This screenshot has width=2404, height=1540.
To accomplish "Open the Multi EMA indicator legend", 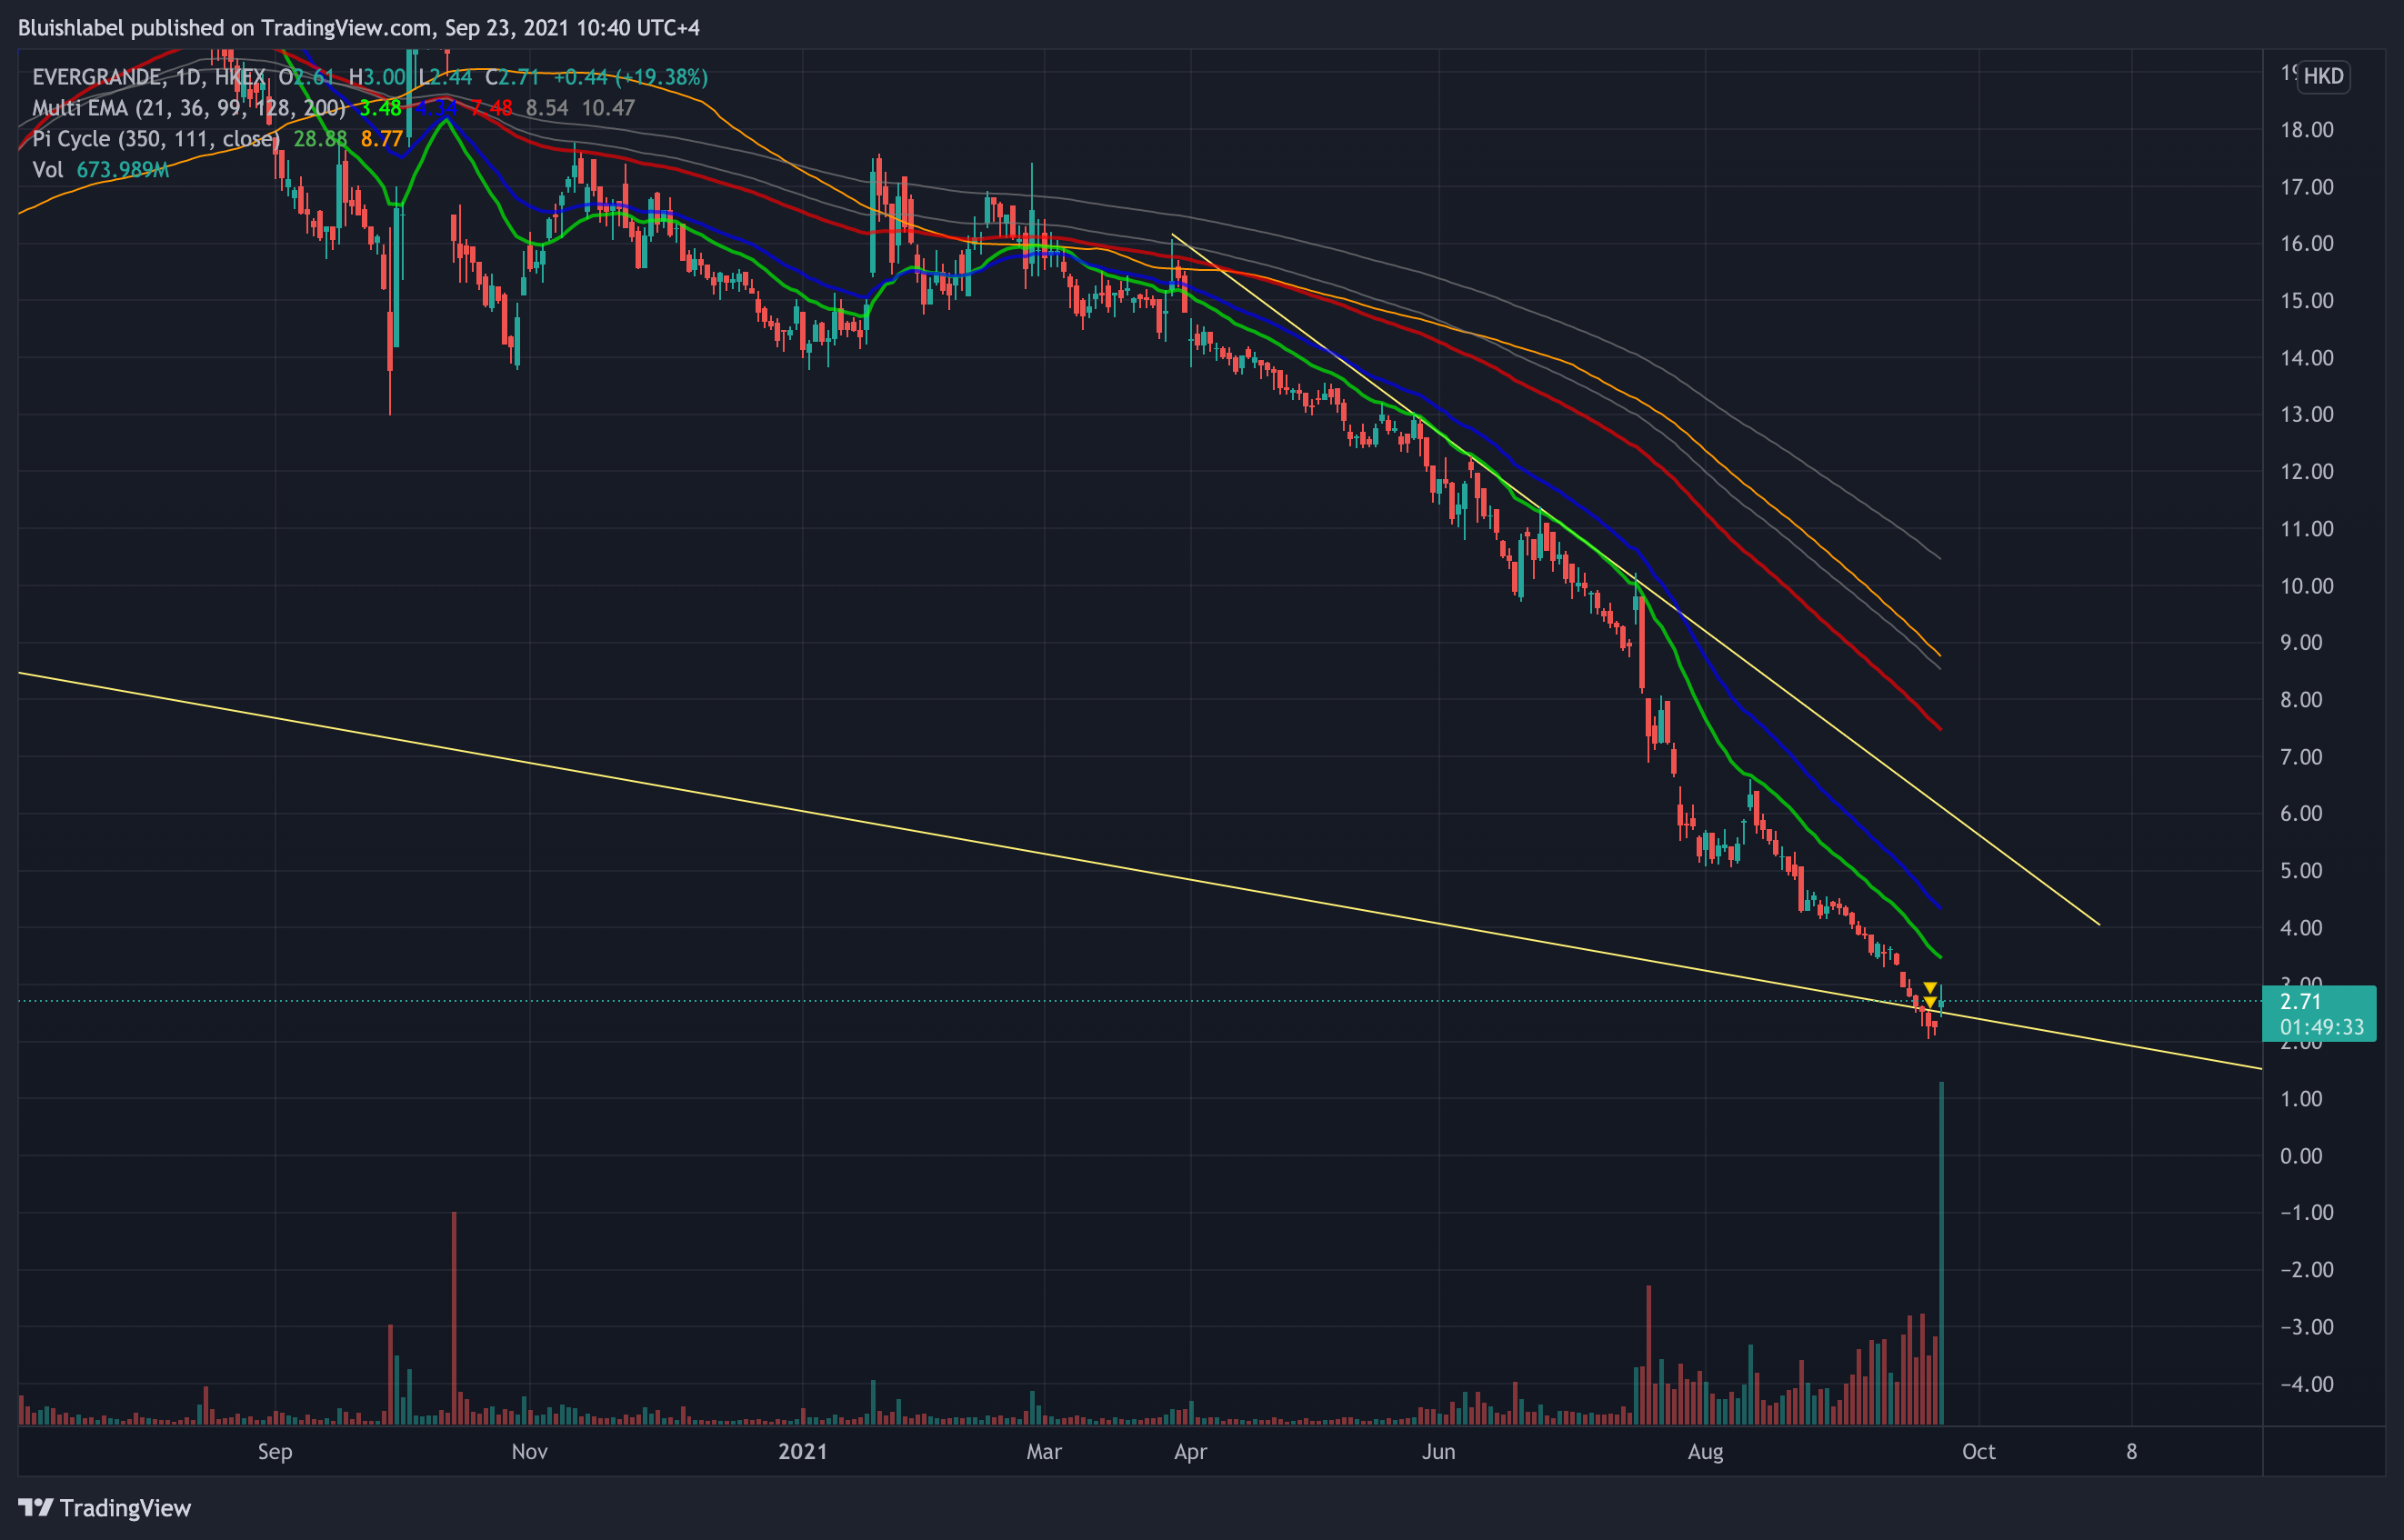I will coord(189,108).
